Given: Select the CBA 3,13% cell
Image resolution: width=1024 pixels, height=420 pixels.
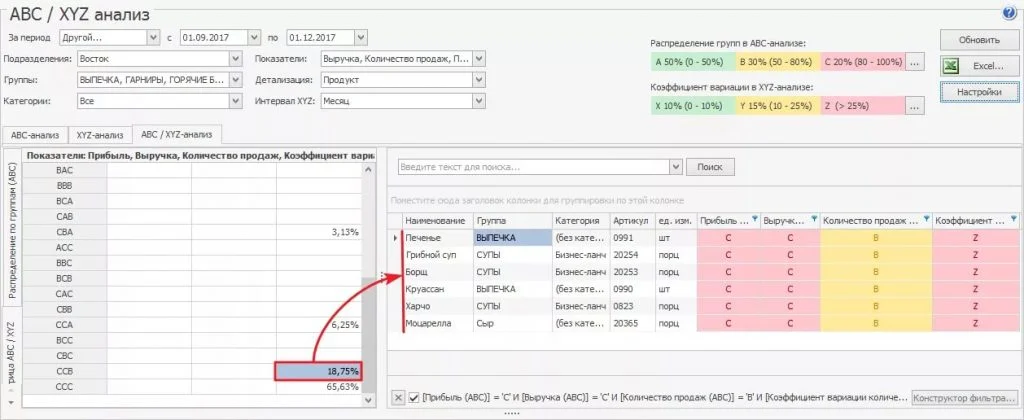Looking at the screenshot, I should [319, 232].
